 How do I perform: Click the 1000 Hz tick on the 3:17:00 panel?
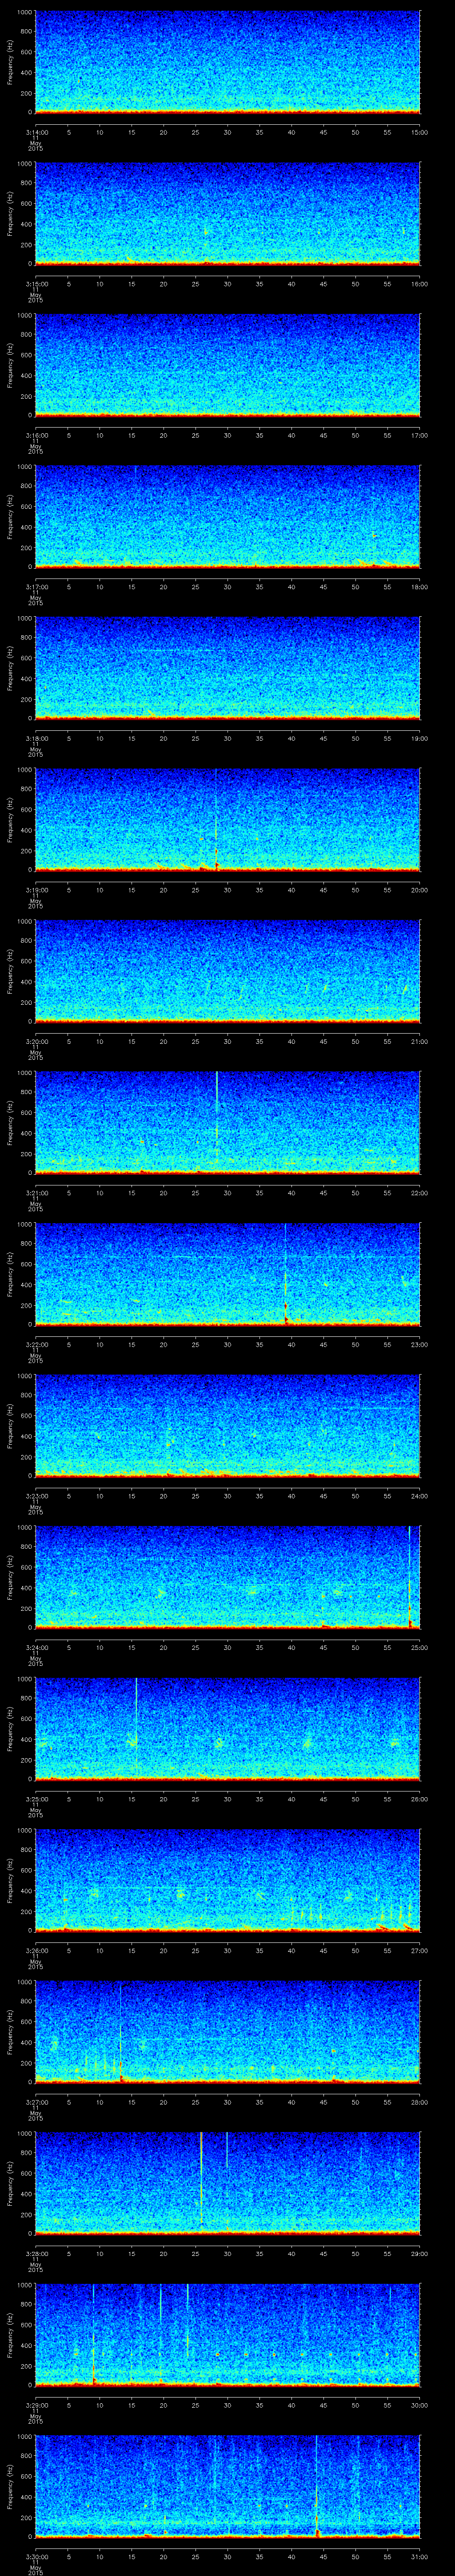24,466
